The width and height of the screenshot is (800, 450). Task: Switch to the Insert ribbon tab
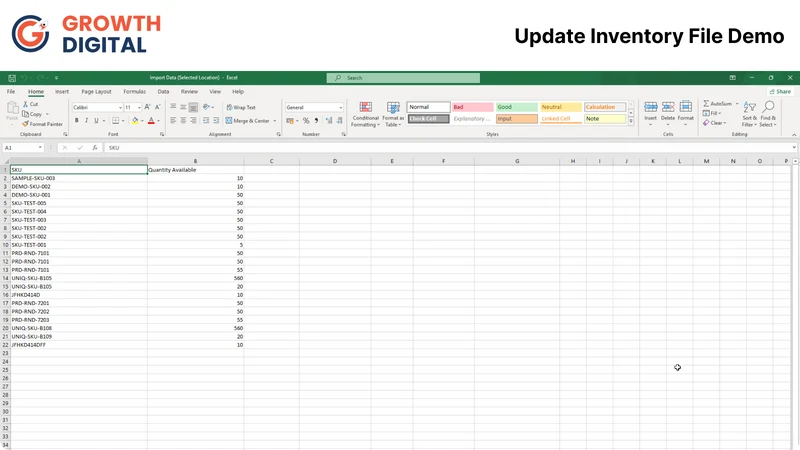pos(62,92)
